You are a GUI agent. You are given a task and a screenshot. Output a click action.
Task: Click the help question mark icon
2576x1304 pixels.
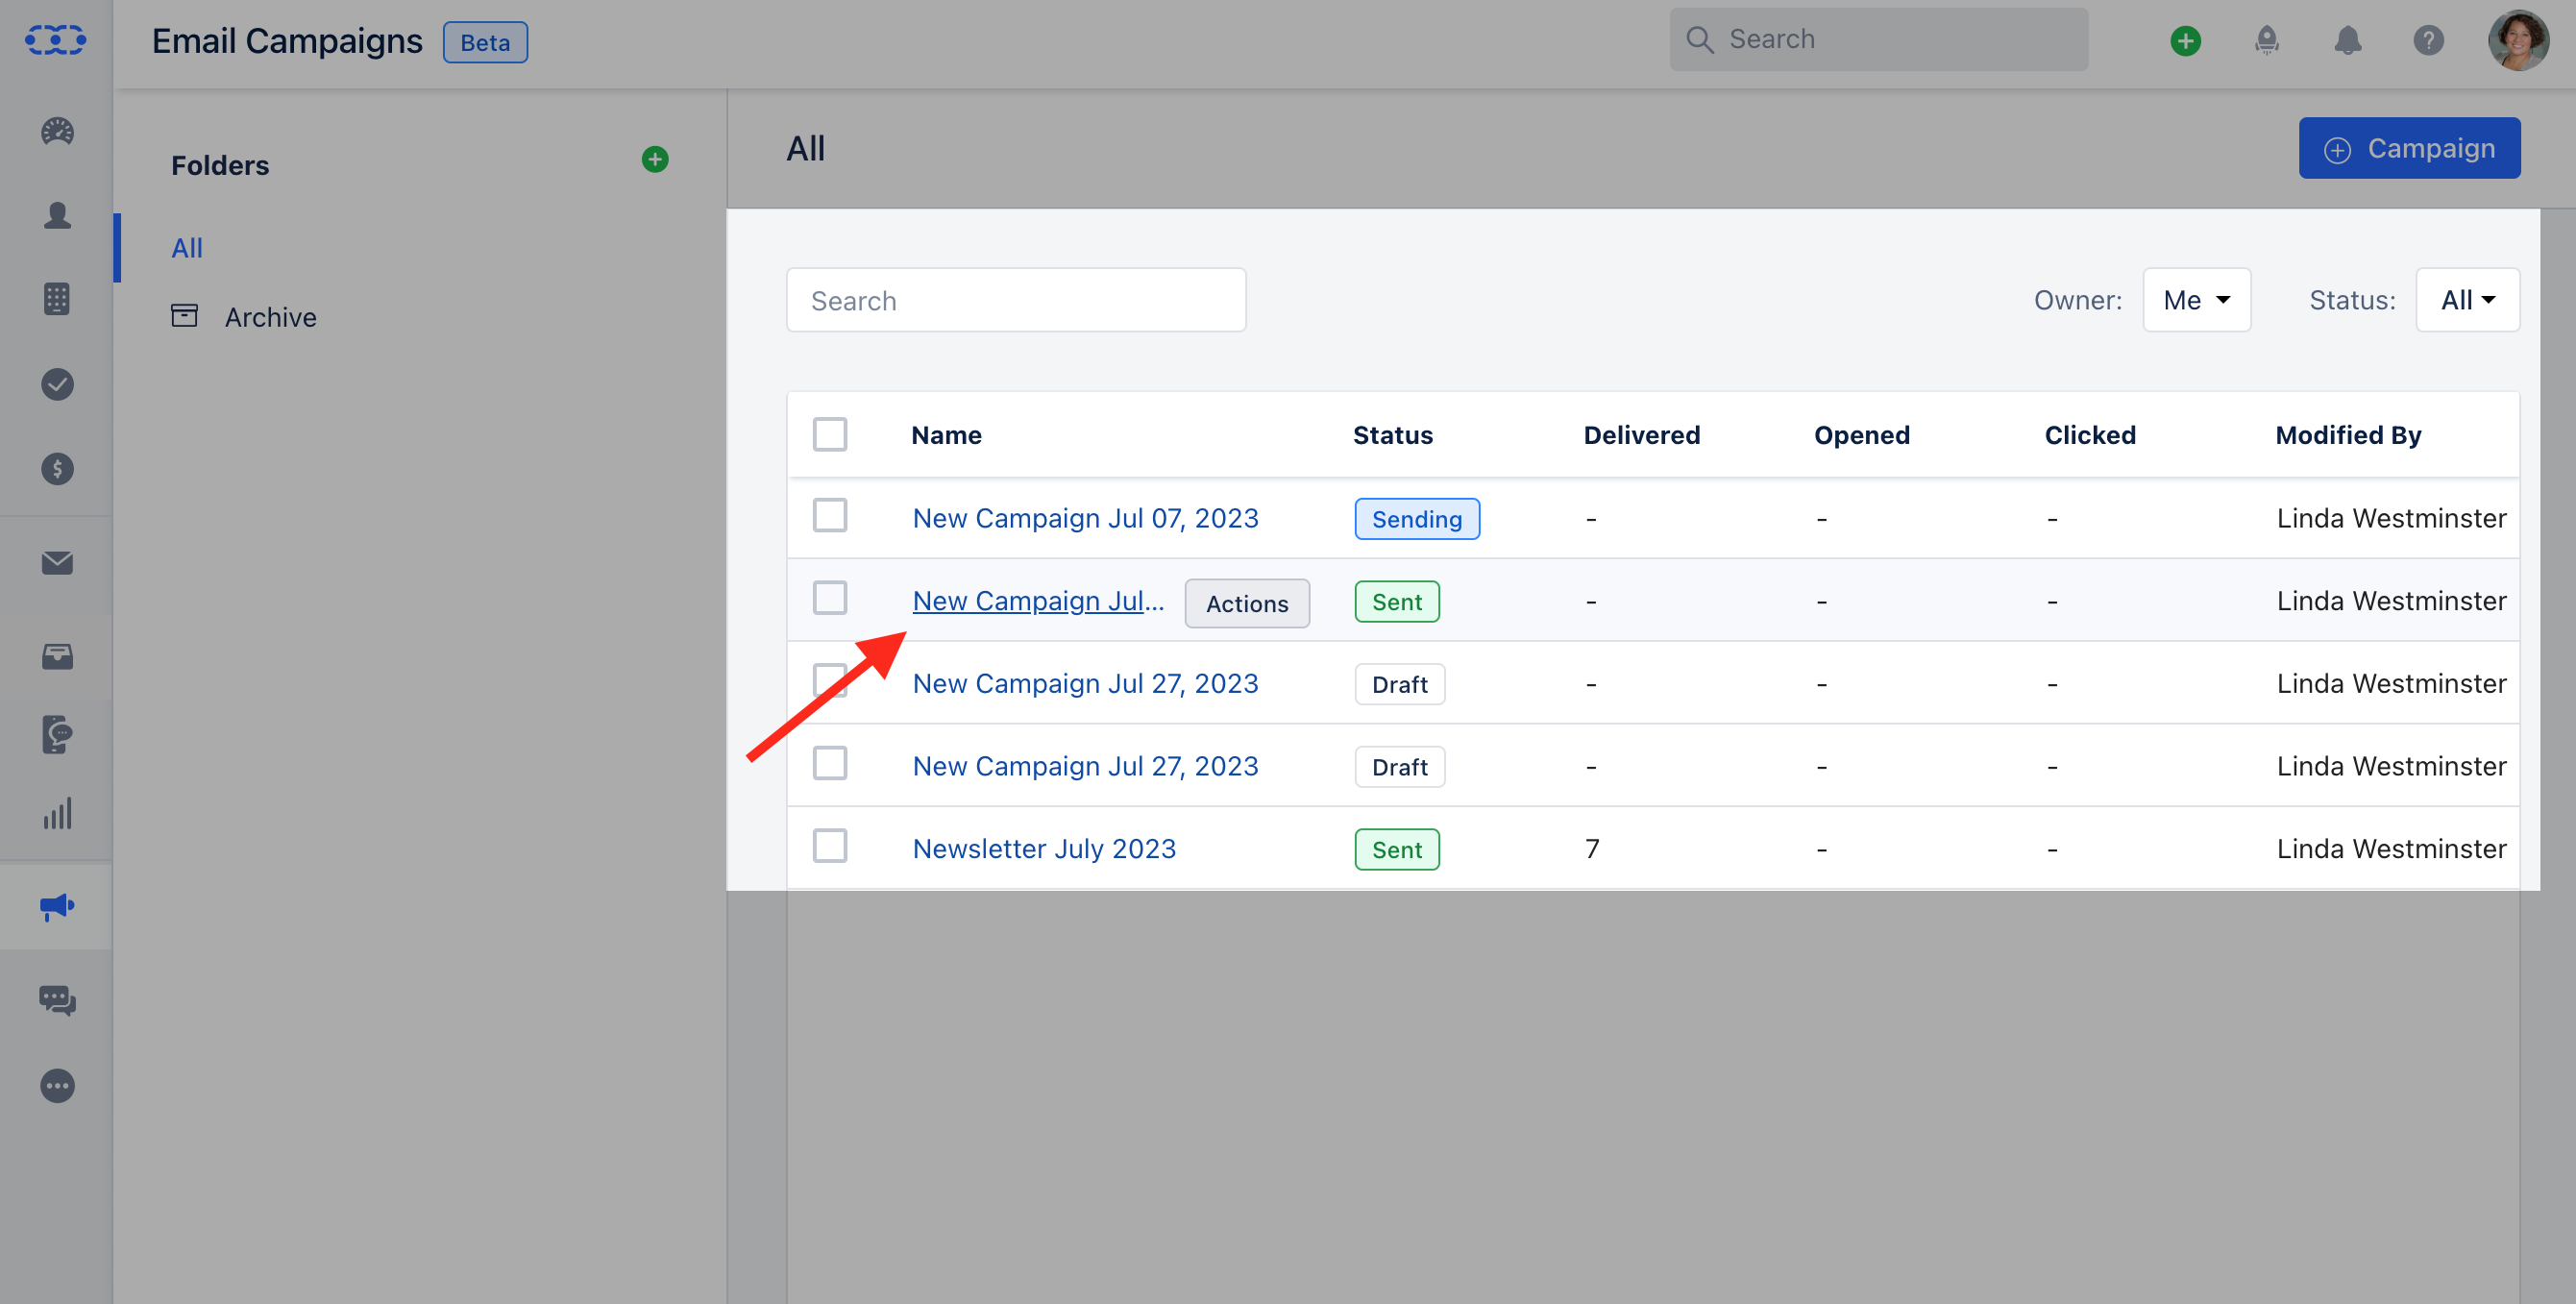[2428, 40]
